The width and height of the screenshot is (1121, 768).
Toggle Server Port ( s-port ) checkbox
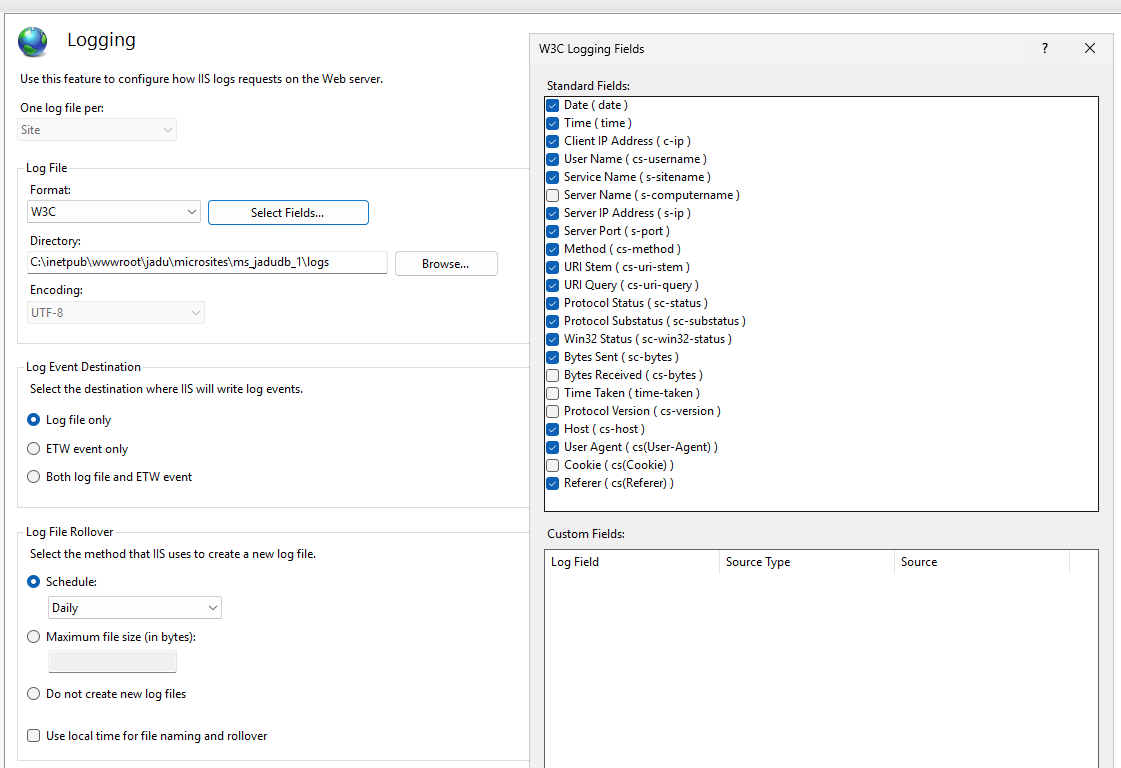coord(553,231)
